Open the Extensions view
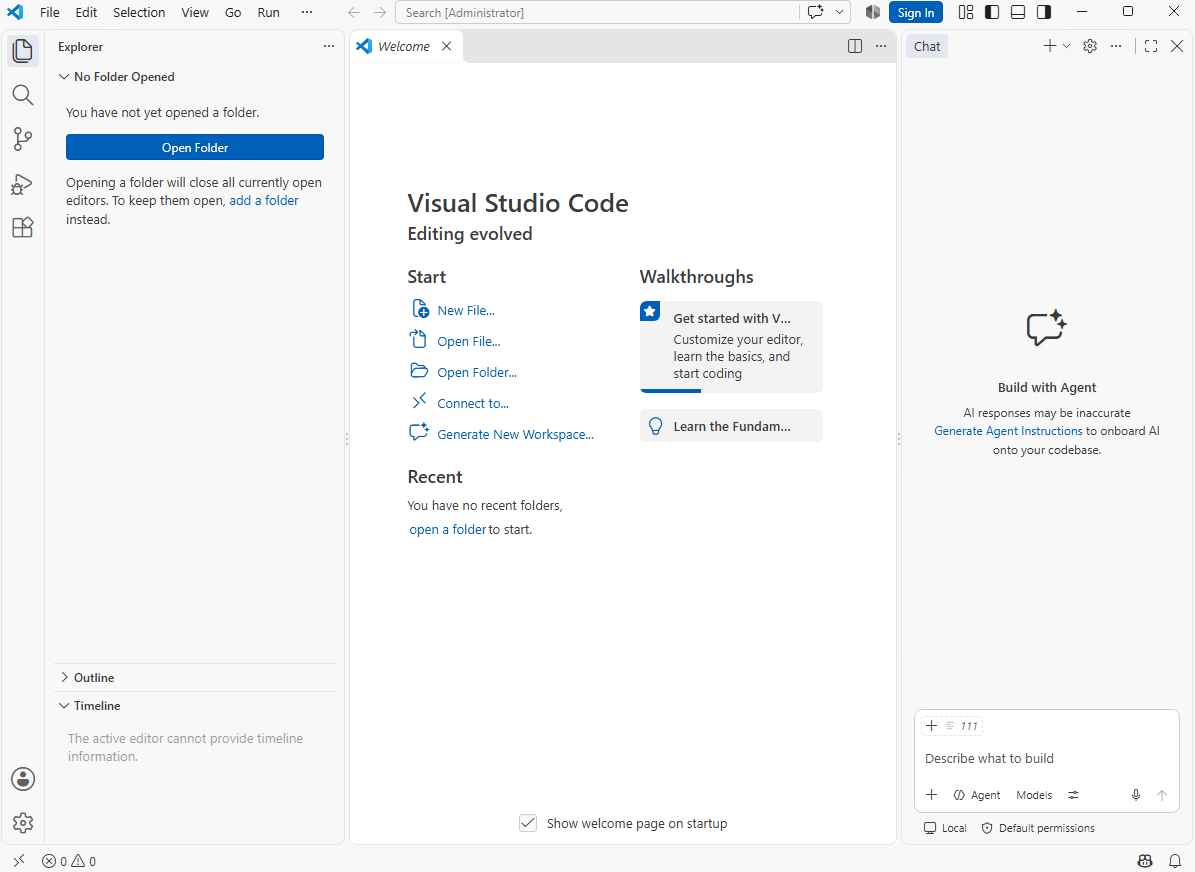This screenshot has height=872, width=1195. [23, 227]
